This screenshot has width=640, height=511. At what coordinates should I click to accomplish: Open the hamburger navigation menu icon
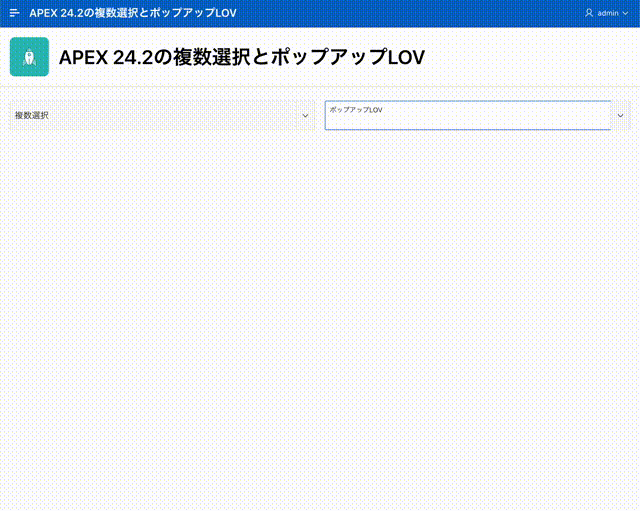point(14,13)
